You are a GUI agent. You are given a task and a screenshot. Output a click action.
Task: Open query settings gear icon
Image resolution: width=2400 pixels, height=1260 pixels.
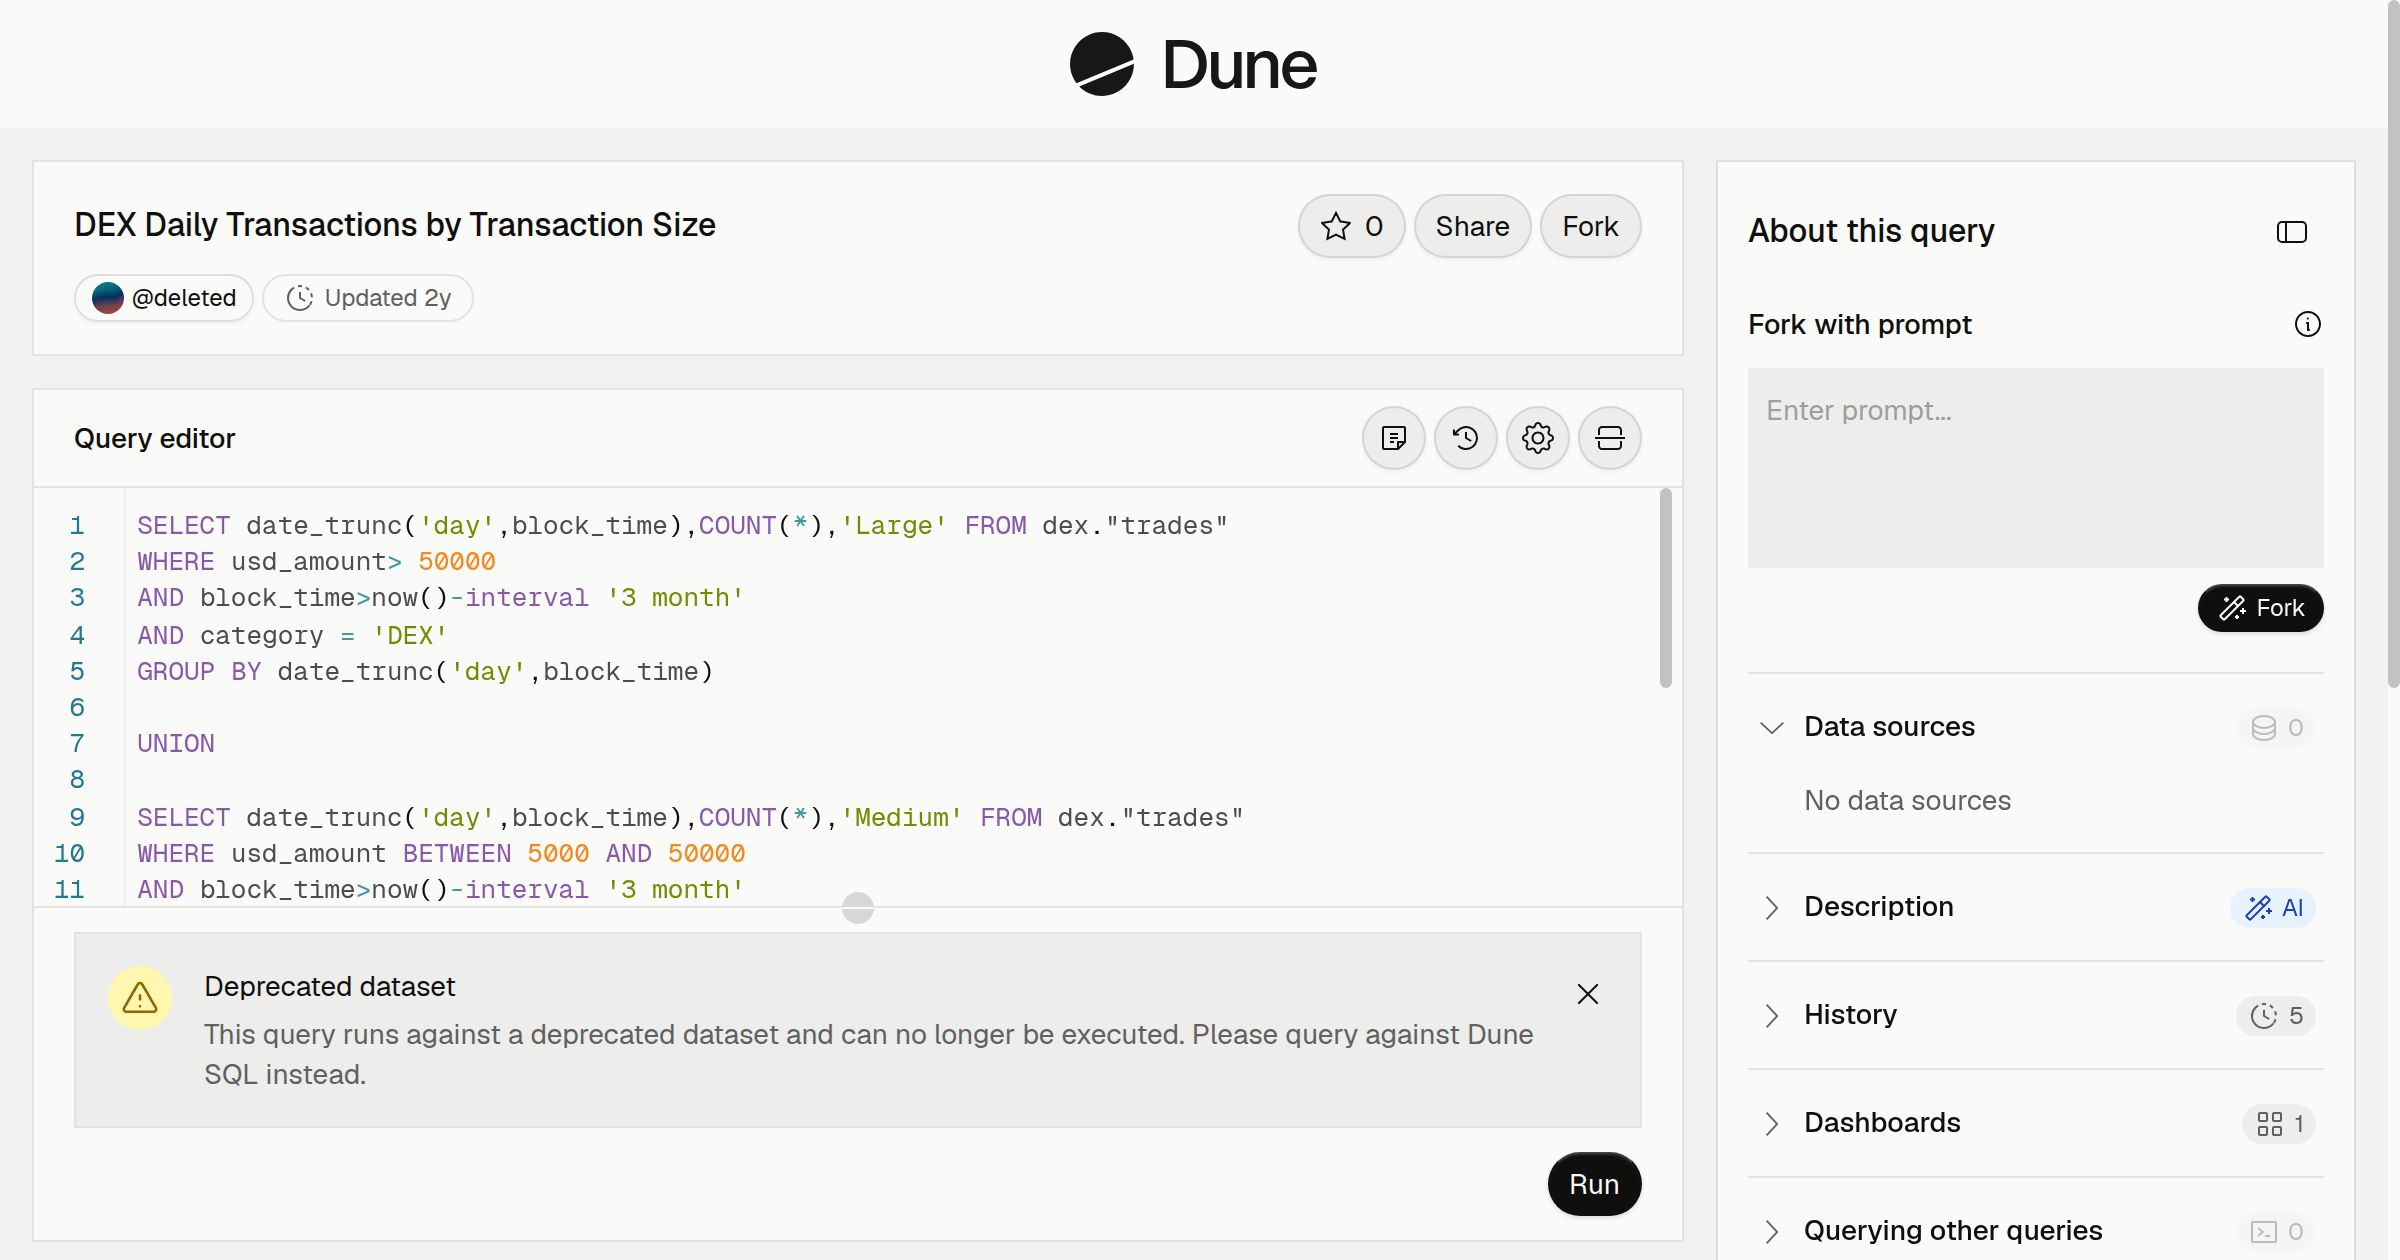(1538, 438)
